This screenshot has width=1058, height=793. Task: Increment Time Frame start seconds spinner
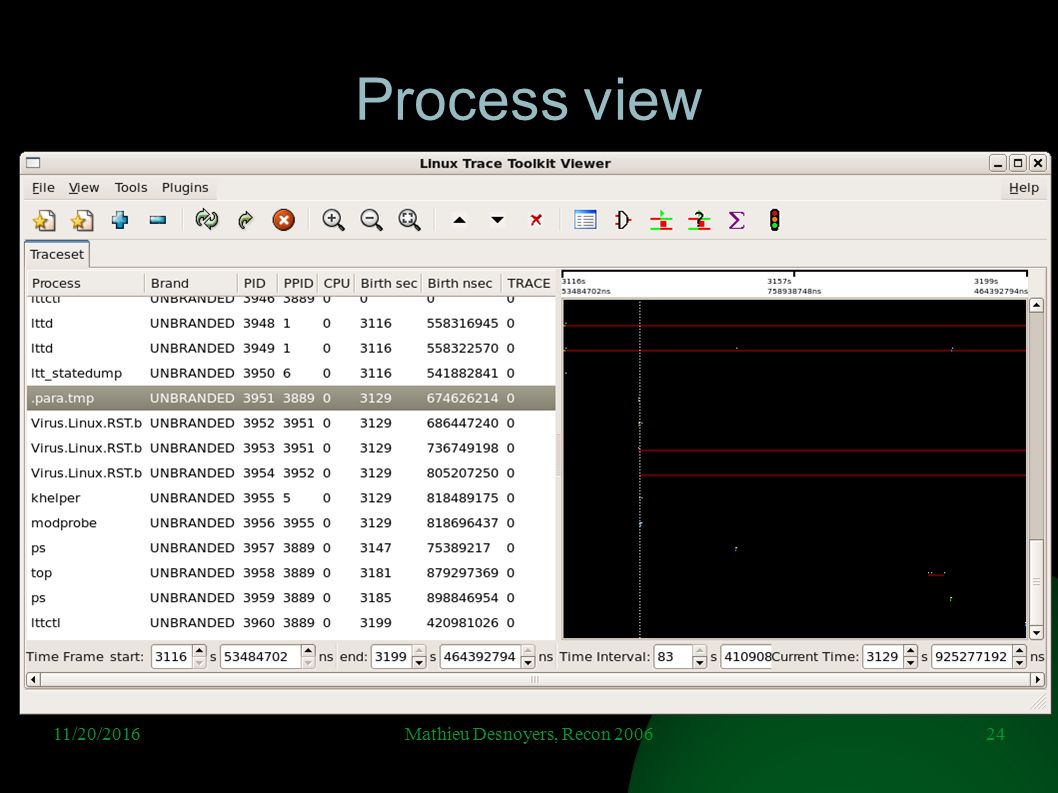tap(199, 651)
